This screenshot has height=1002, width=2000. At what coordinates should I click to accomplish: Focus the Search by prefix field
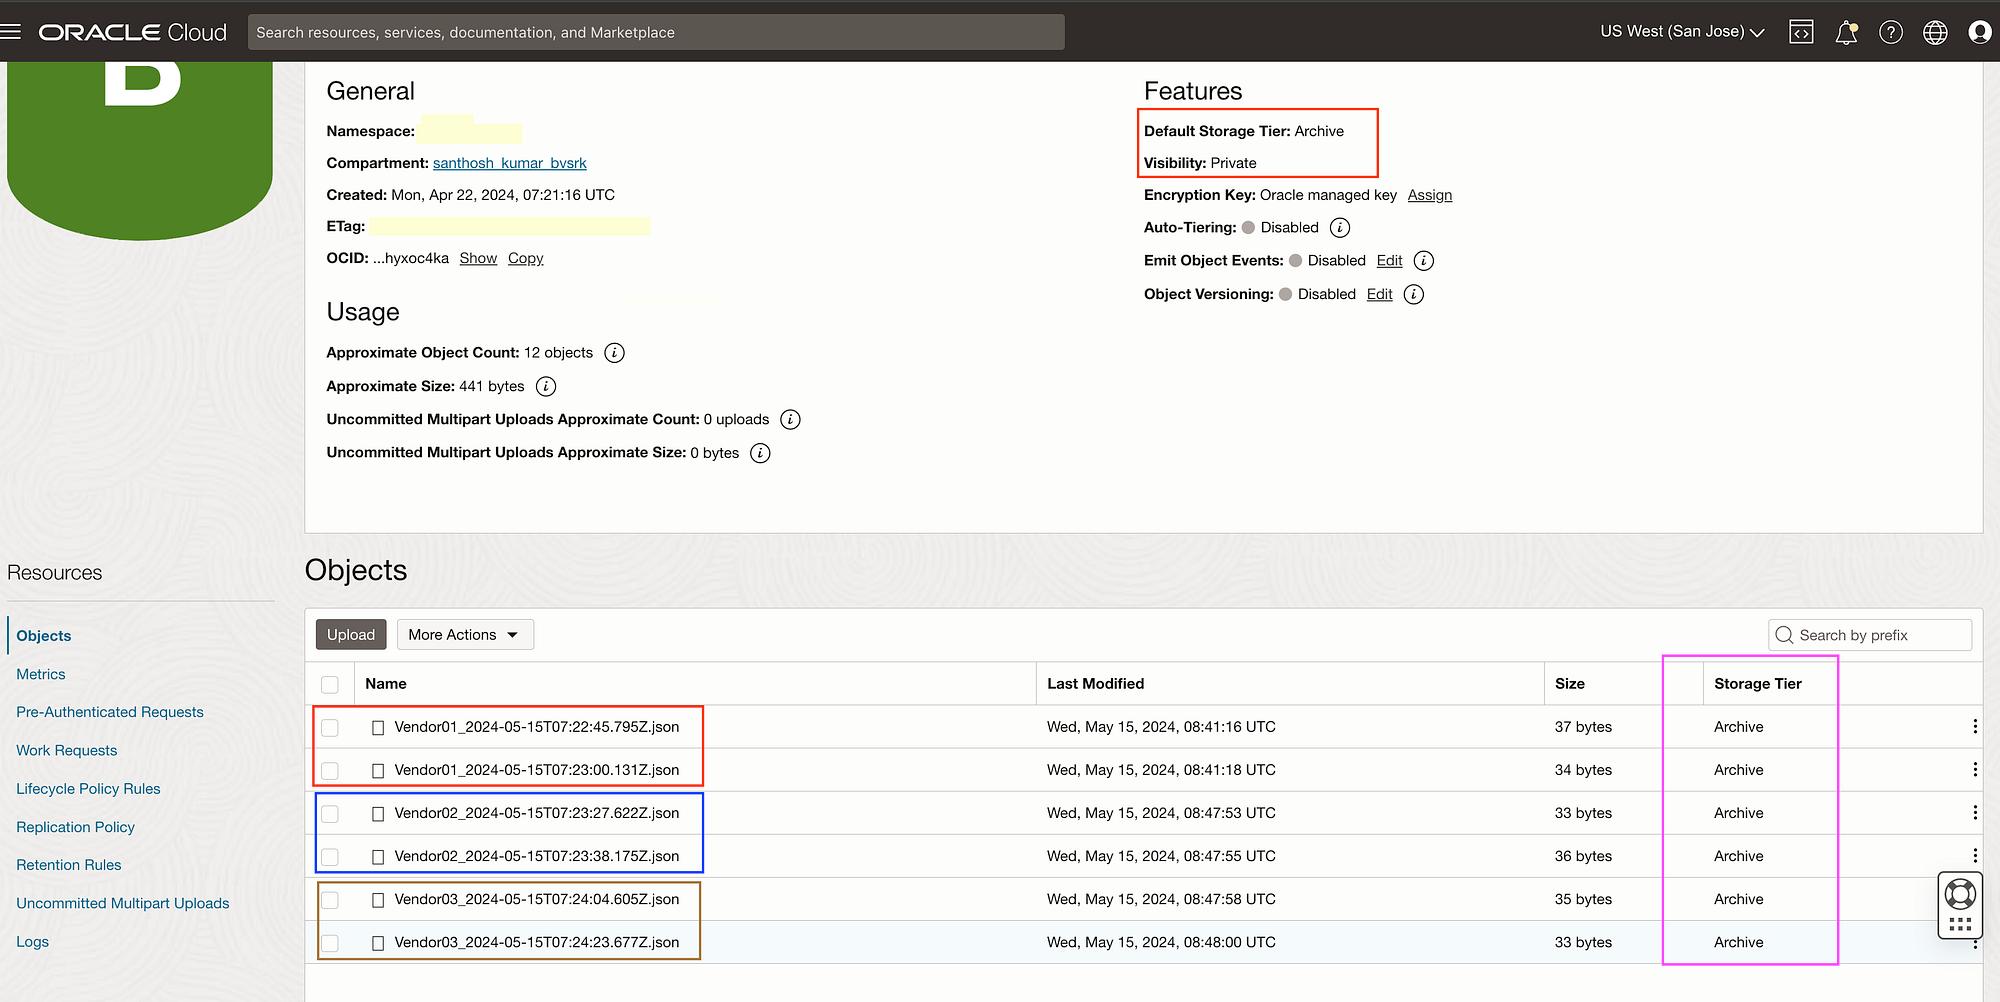pos(1870,635)
